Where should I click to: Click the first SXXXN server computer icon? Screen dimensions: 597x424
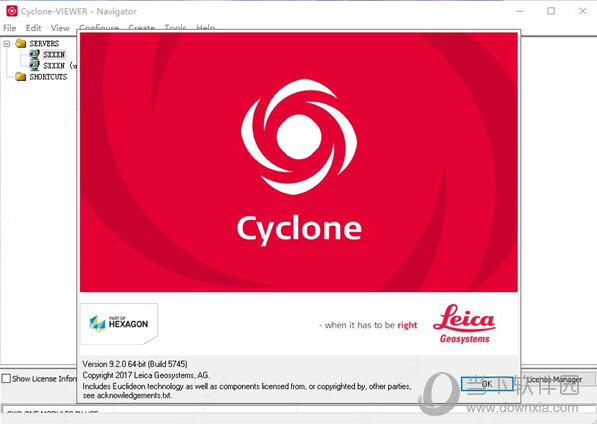35,54
